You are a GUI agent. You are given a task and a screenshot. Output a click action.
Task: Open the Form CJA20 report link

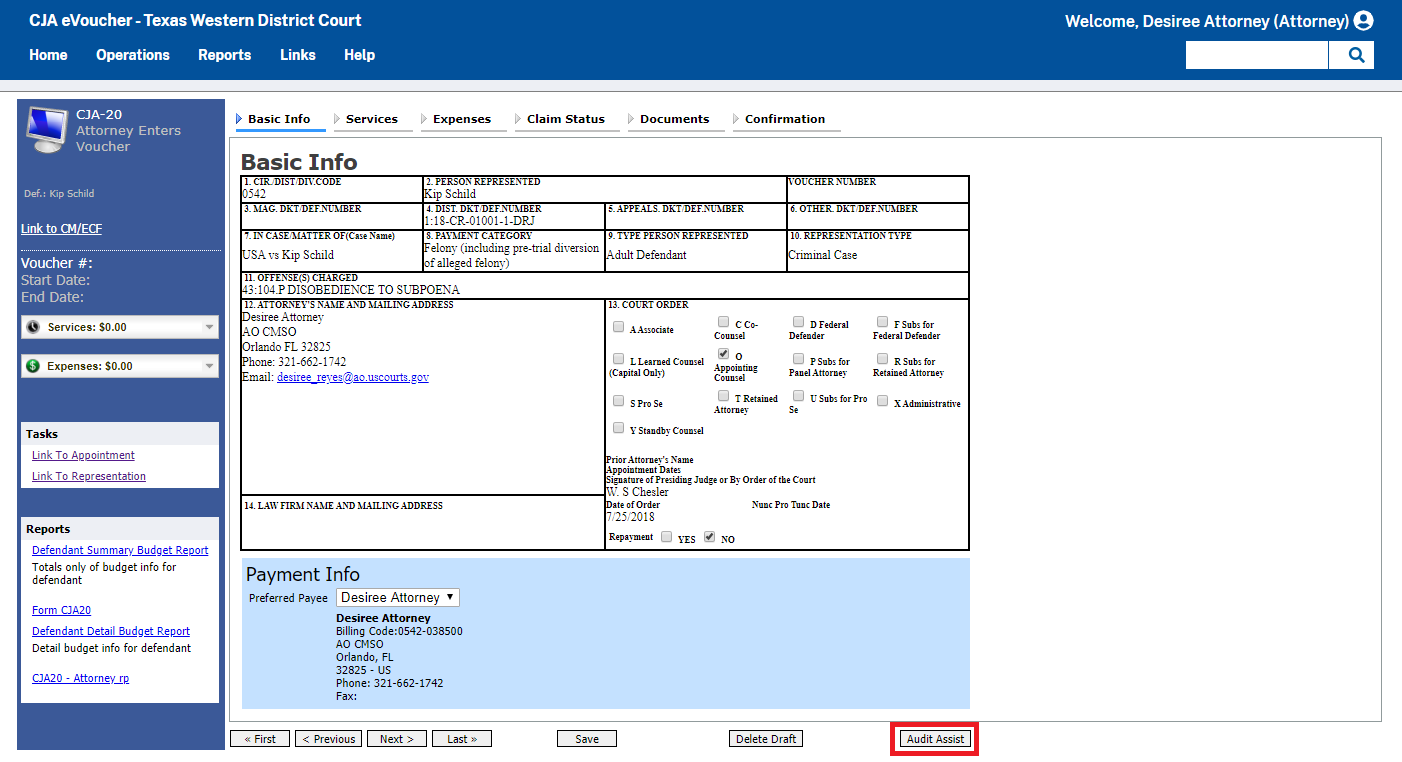[x=61, y=609]
